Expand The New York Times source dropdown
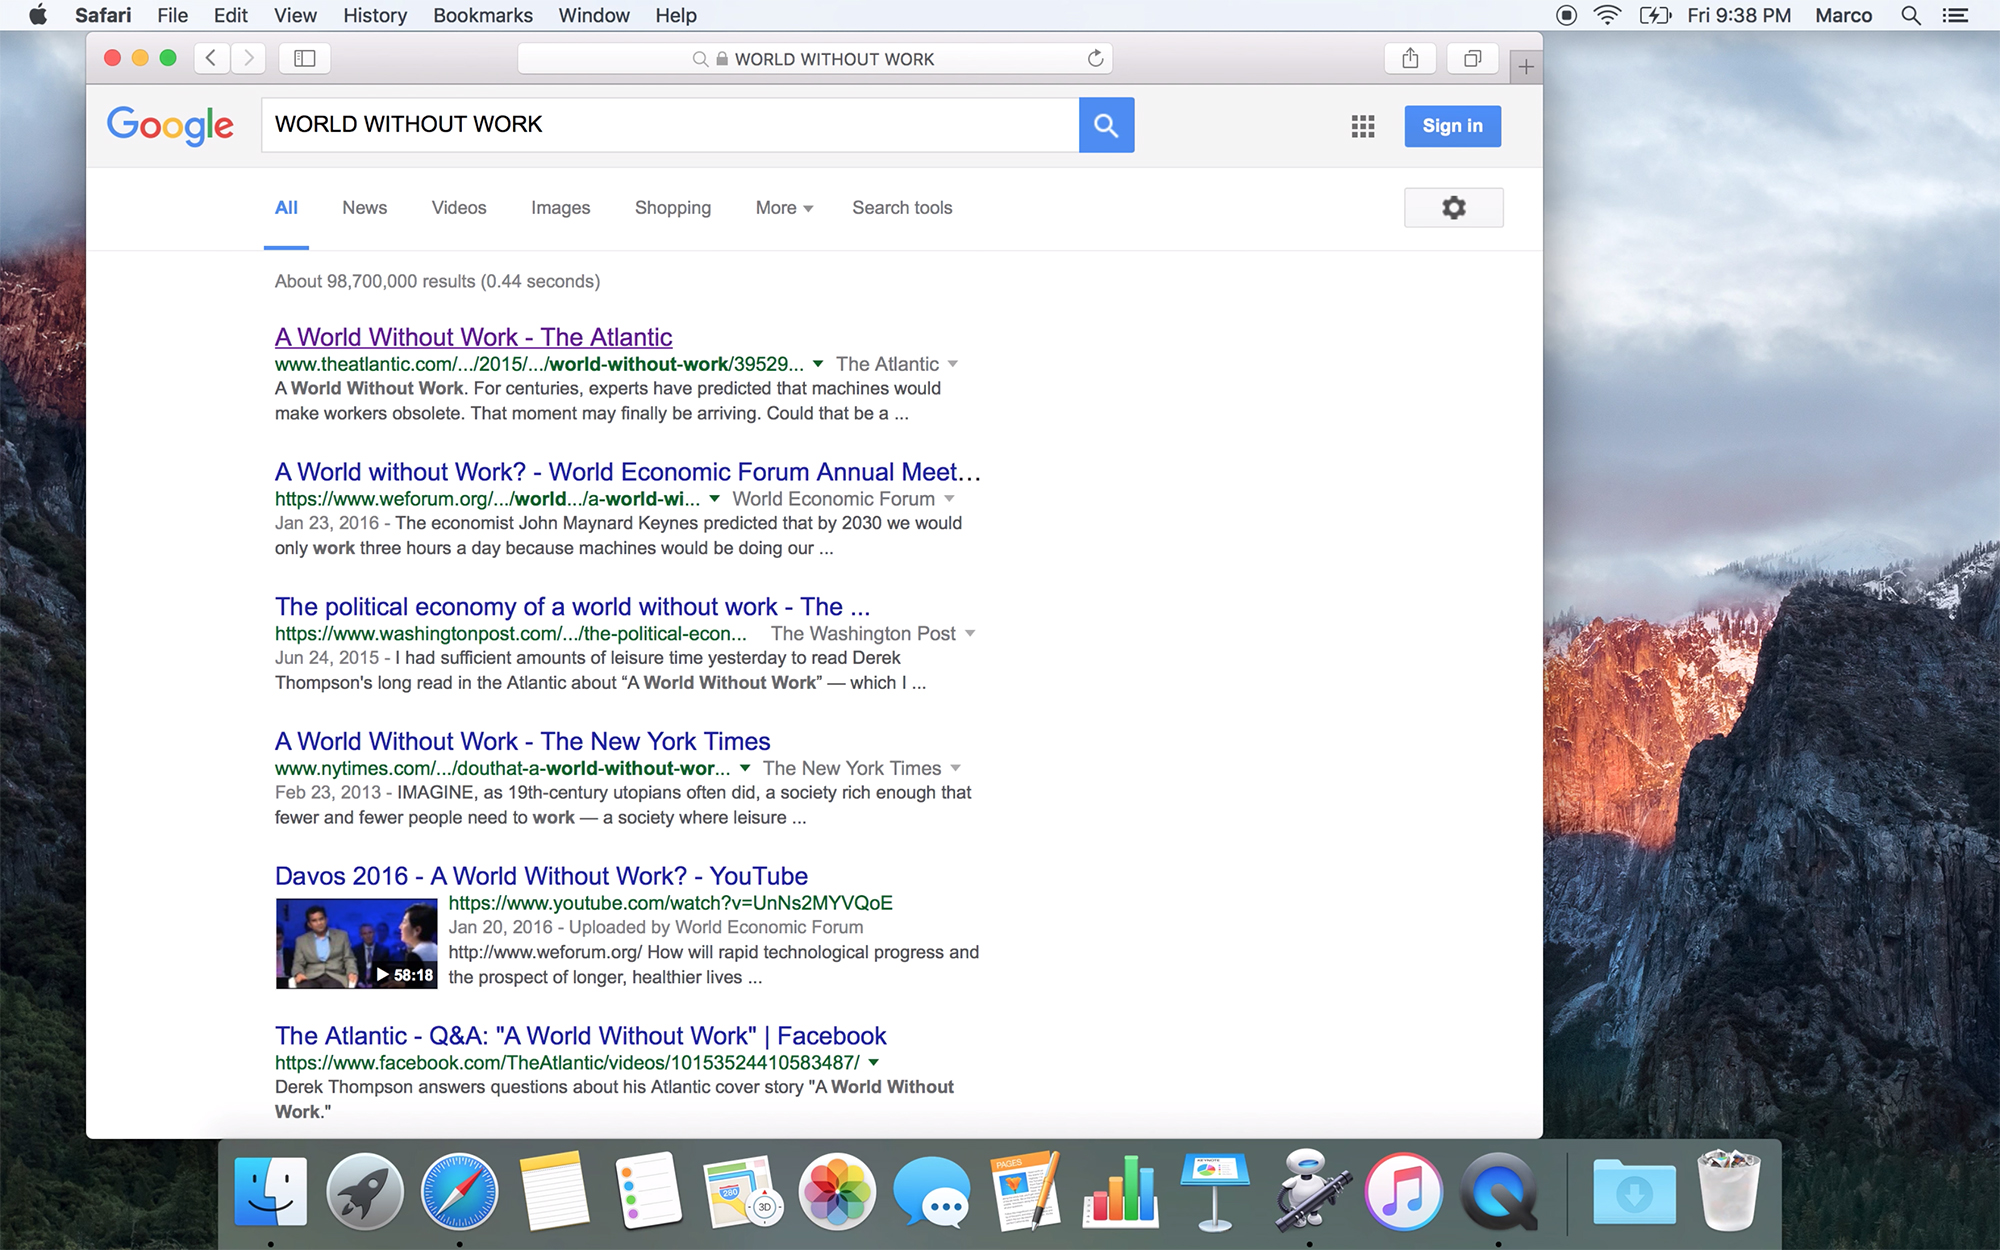This screenshot has width=2000, height=1250. pos(955,768)
